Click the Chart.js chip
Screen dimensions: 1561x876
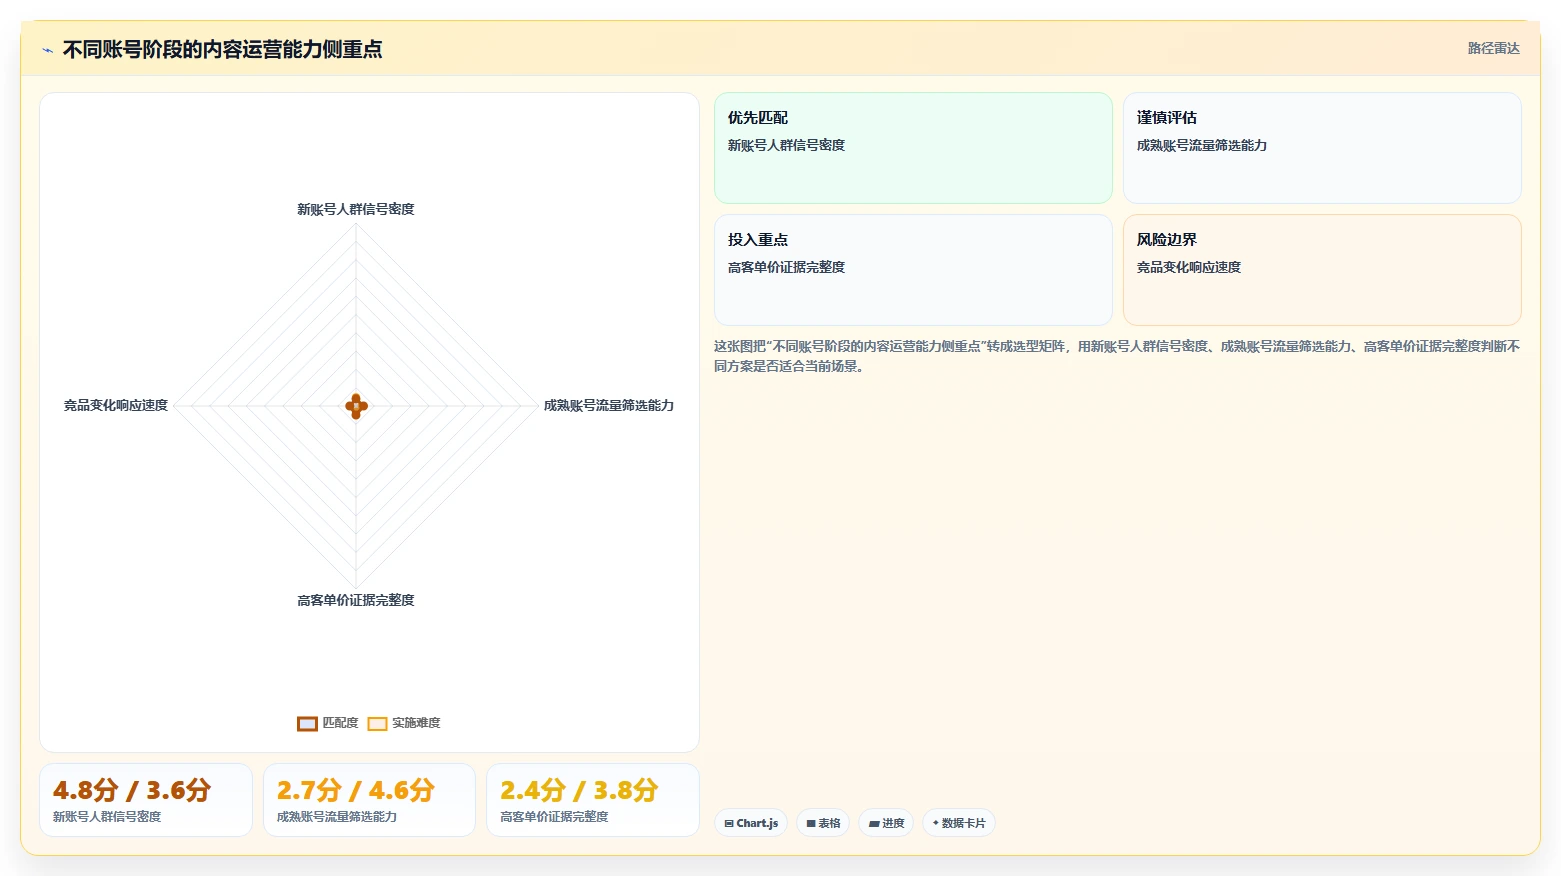[x=751, y=823]
